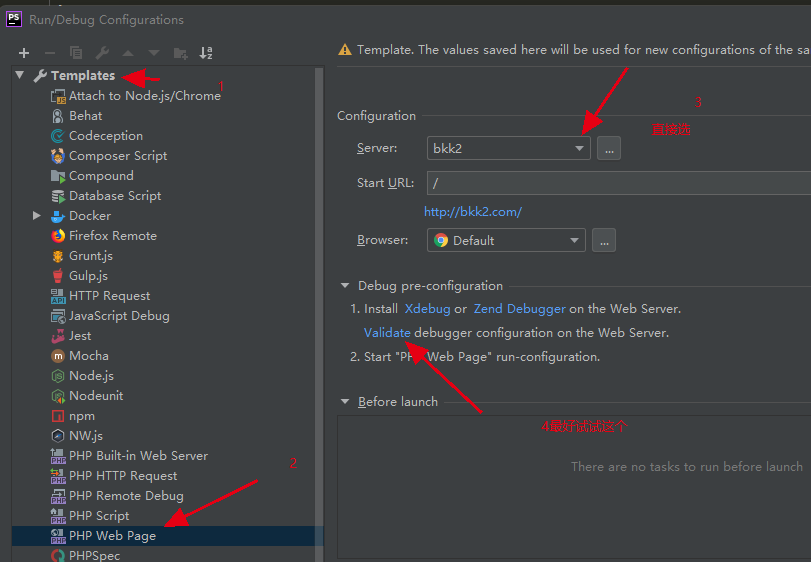Click the HTTP Request API icon

click(x=58, y=296)
